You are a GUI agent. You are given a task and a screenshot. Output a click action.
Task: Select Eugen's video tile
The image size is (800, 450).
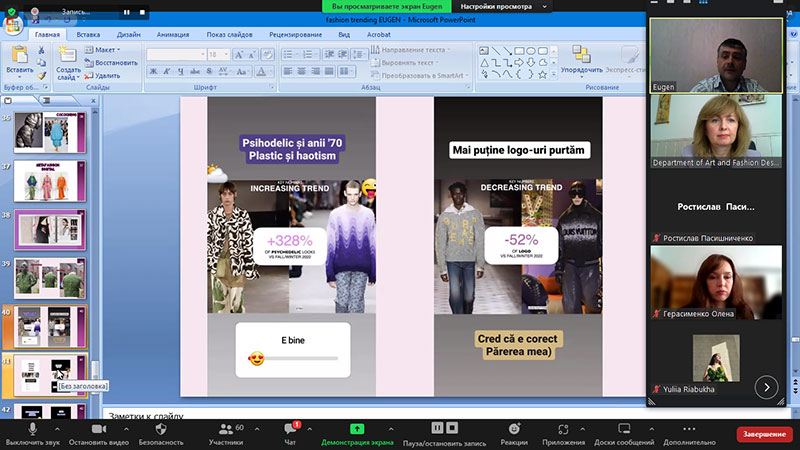[x=716, y=56]
